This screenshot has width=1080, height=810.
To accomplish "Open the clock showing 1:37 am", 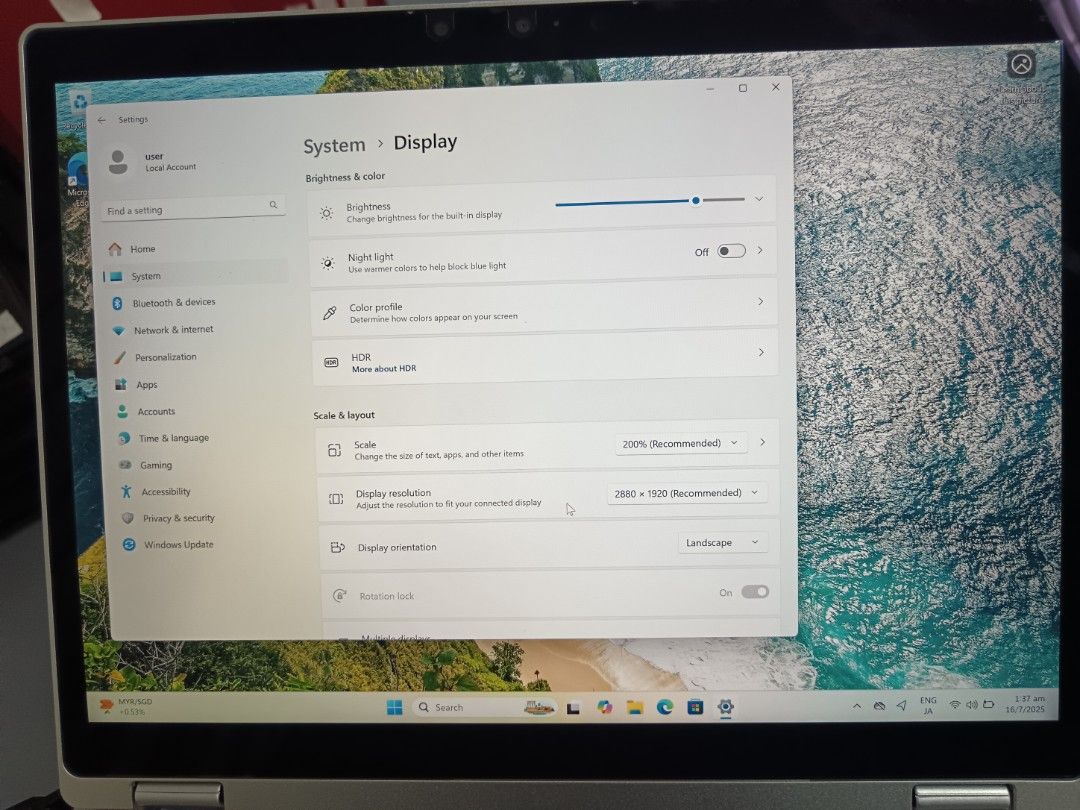I will (x=1026, y=704).
